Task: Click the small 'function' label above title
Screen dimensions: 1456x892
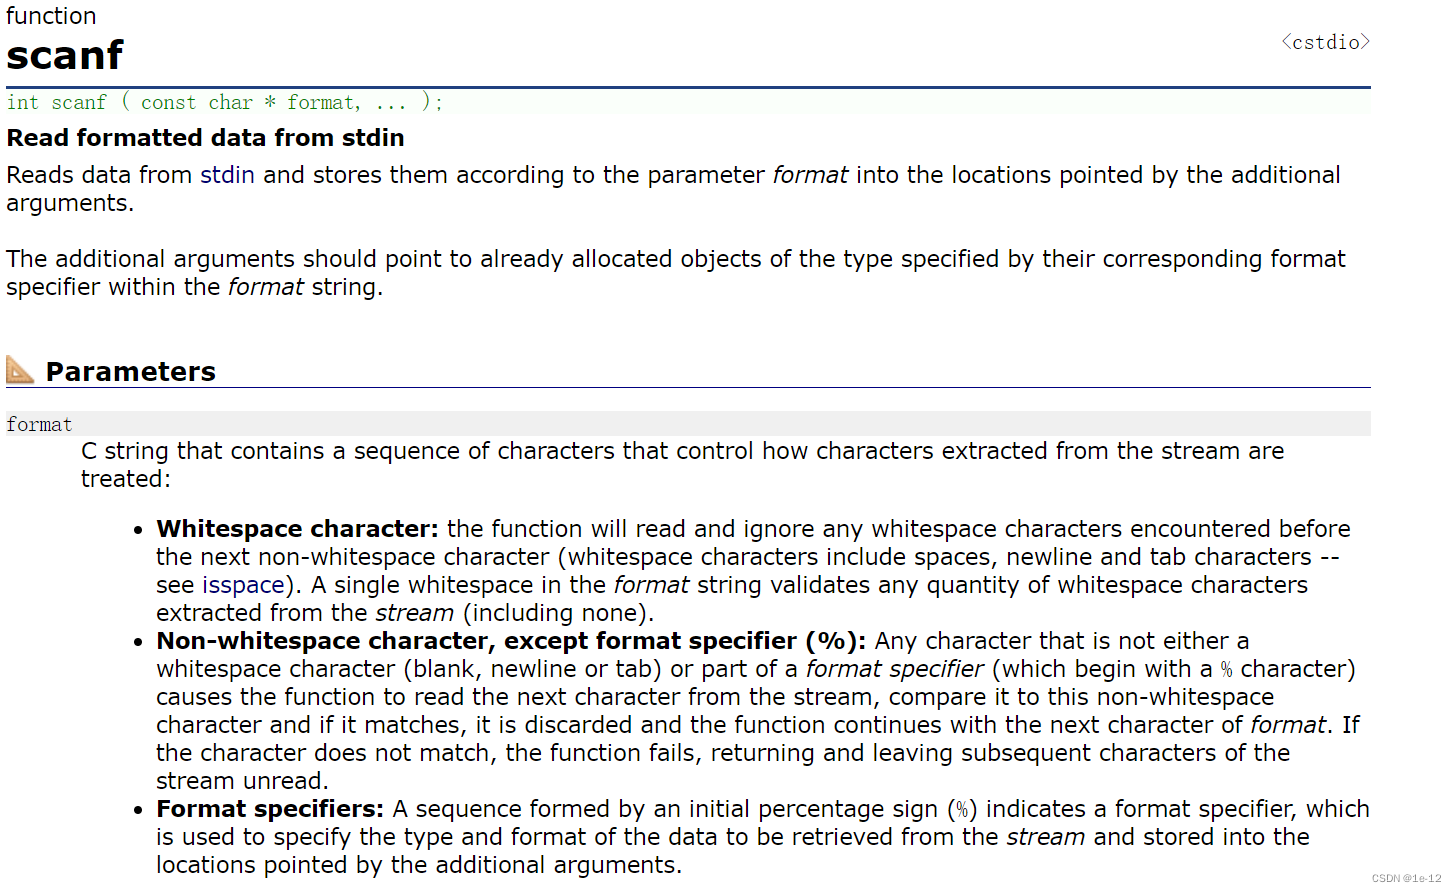Action: 51,16
